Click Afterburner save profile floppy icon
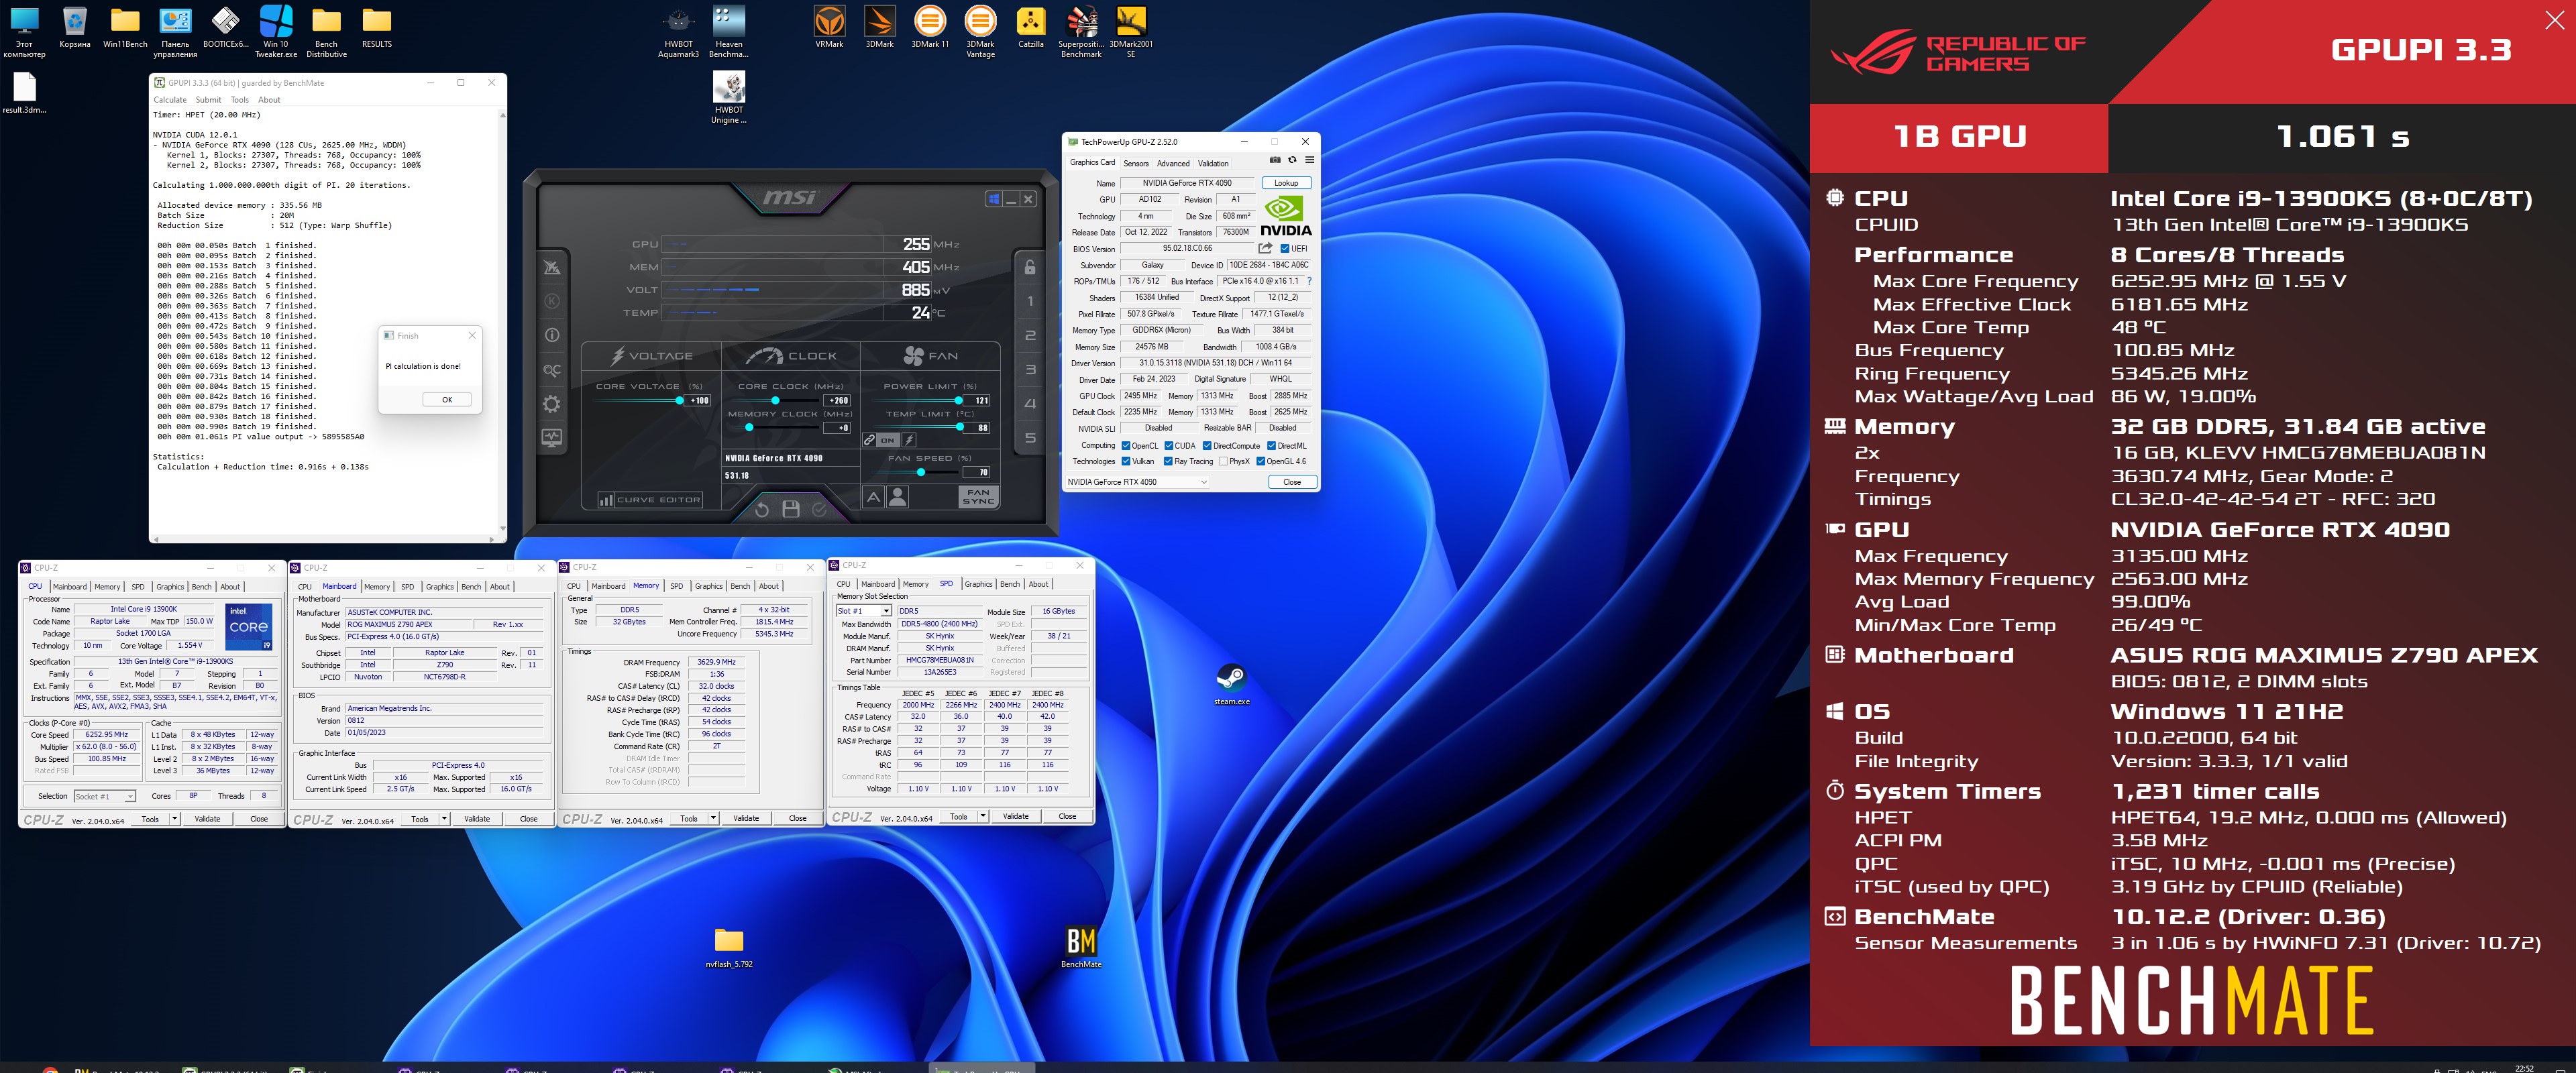The image size is (2576, 1073). [790, 509]
